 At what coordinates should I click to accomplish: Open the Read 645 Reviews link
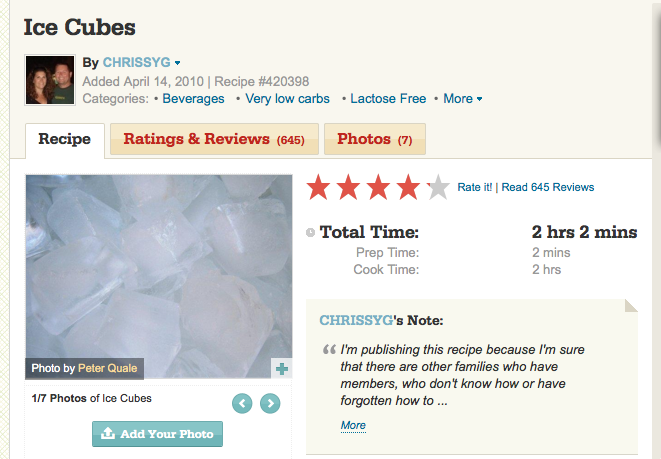click(548, 187)
